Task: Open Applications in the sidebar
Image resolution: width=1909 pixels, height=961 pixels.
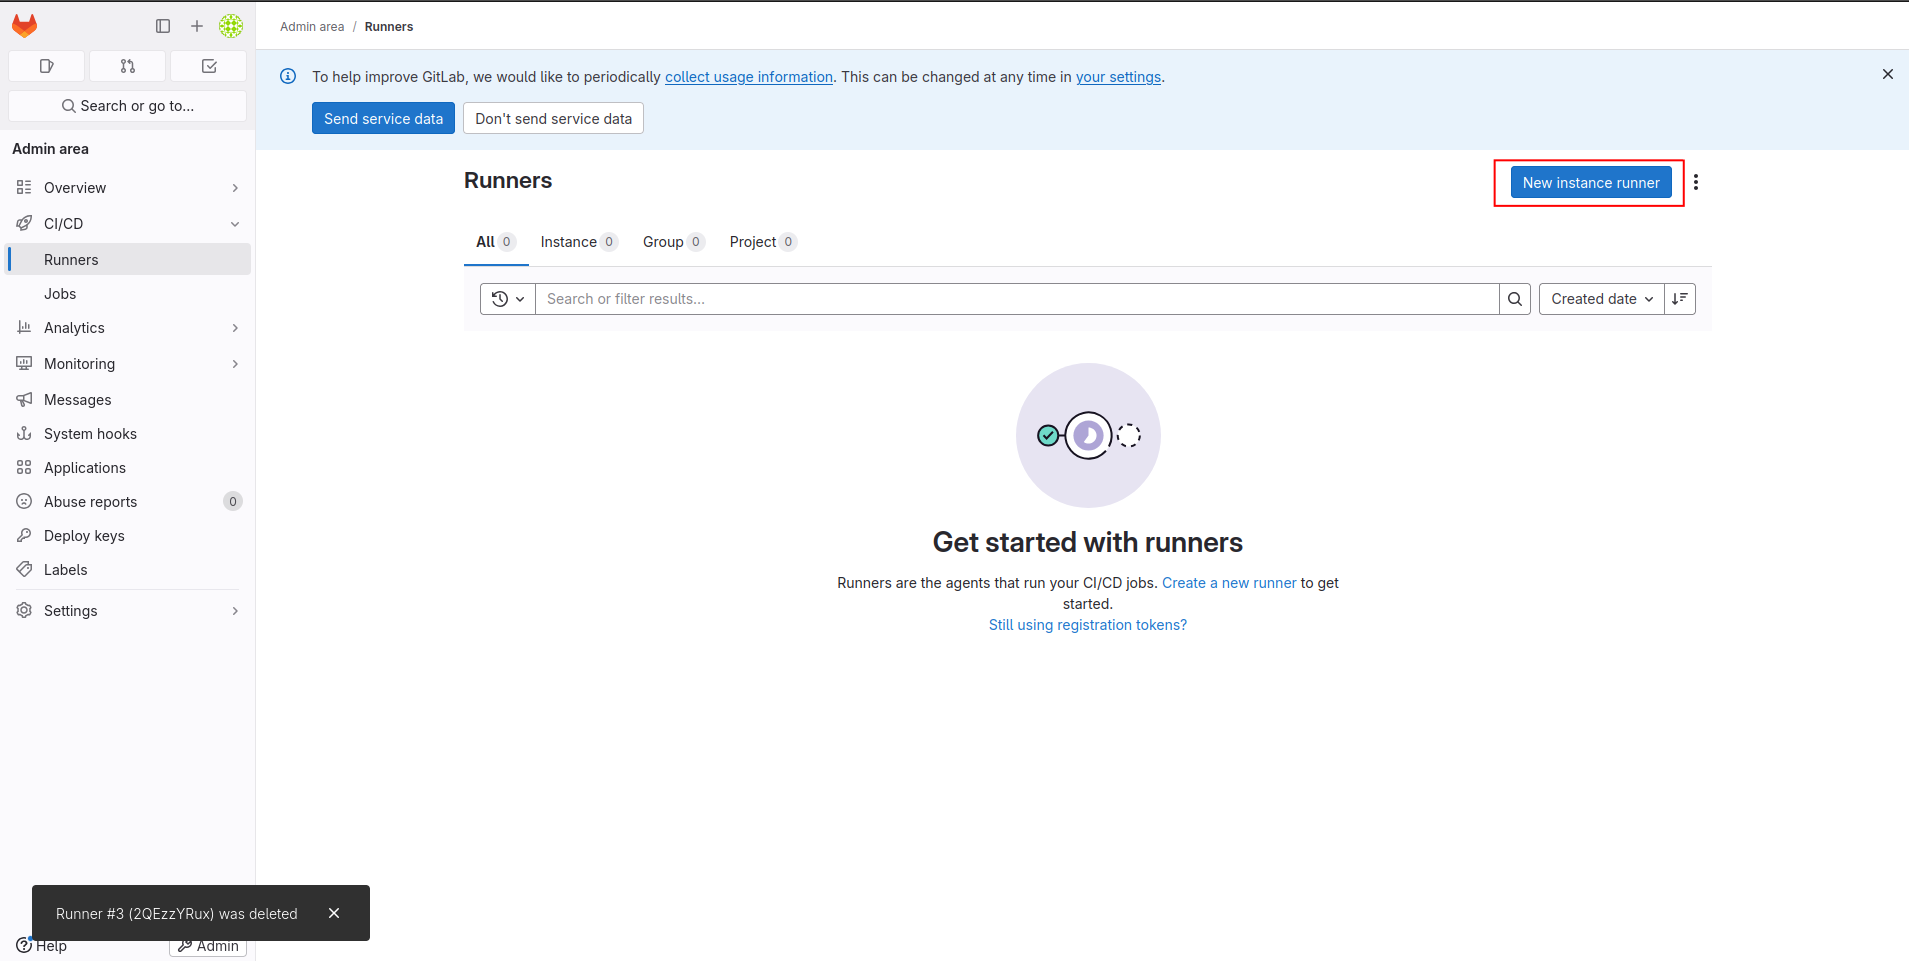Action: (128, 468)
